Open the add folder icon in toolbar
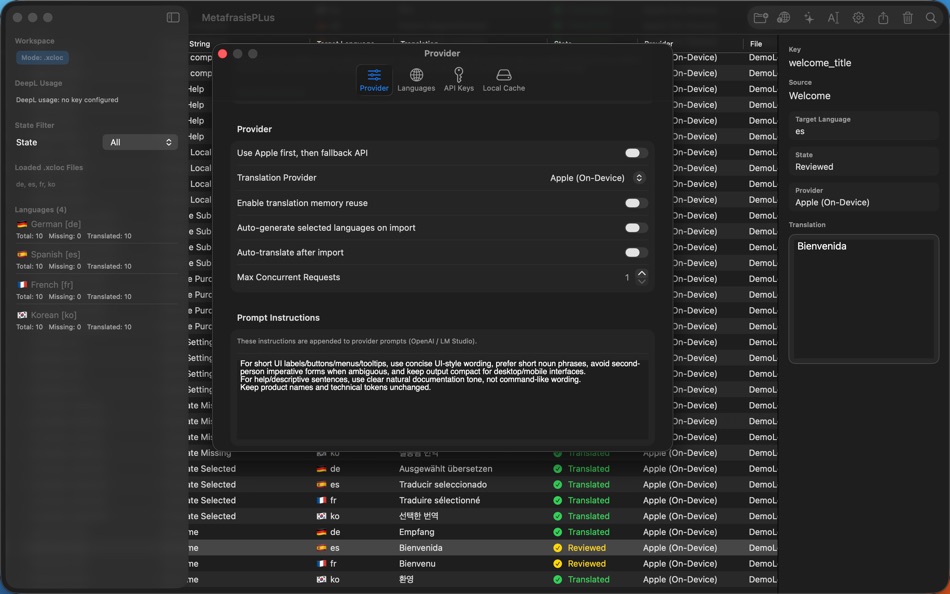 pyautogui.click(x=760, y=18)
